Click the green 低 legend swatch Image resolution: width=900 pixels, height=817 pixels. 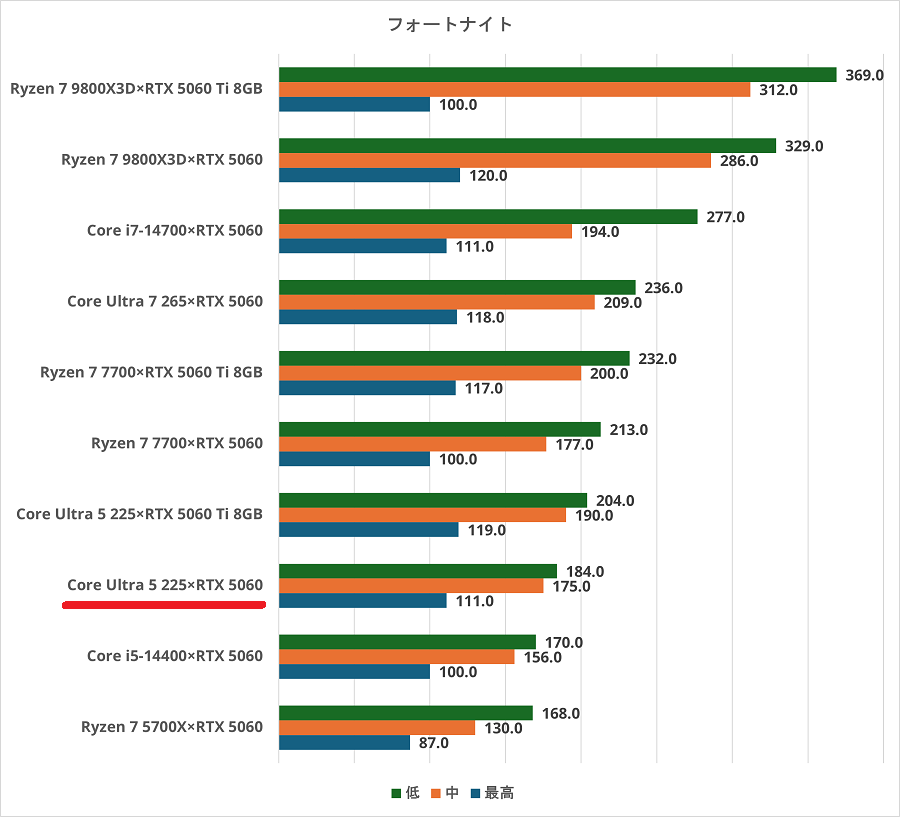396,793
